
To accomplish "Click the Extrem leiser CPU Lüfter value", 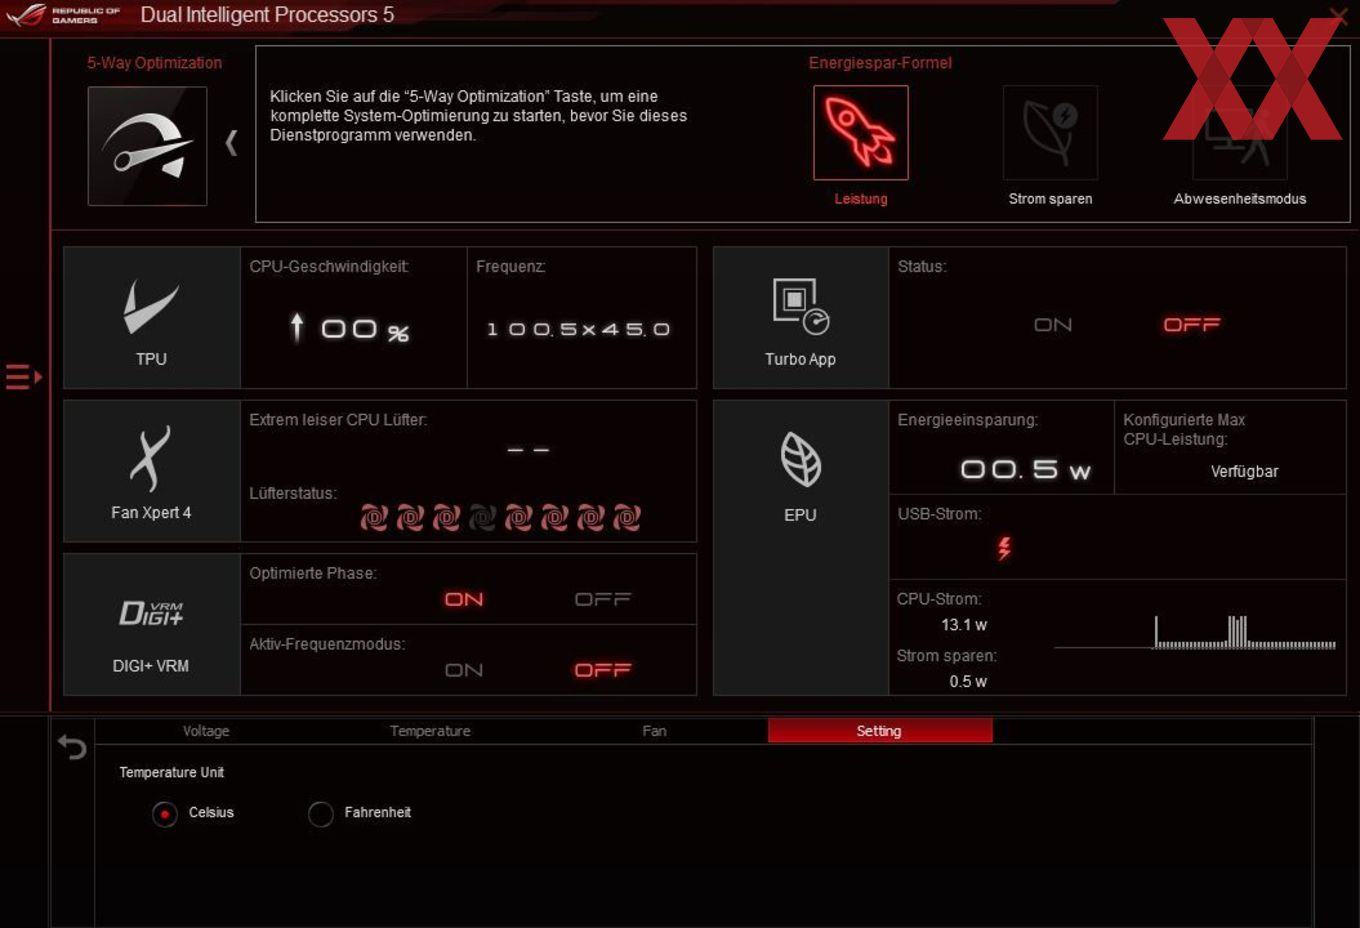I will coord(528,450).
